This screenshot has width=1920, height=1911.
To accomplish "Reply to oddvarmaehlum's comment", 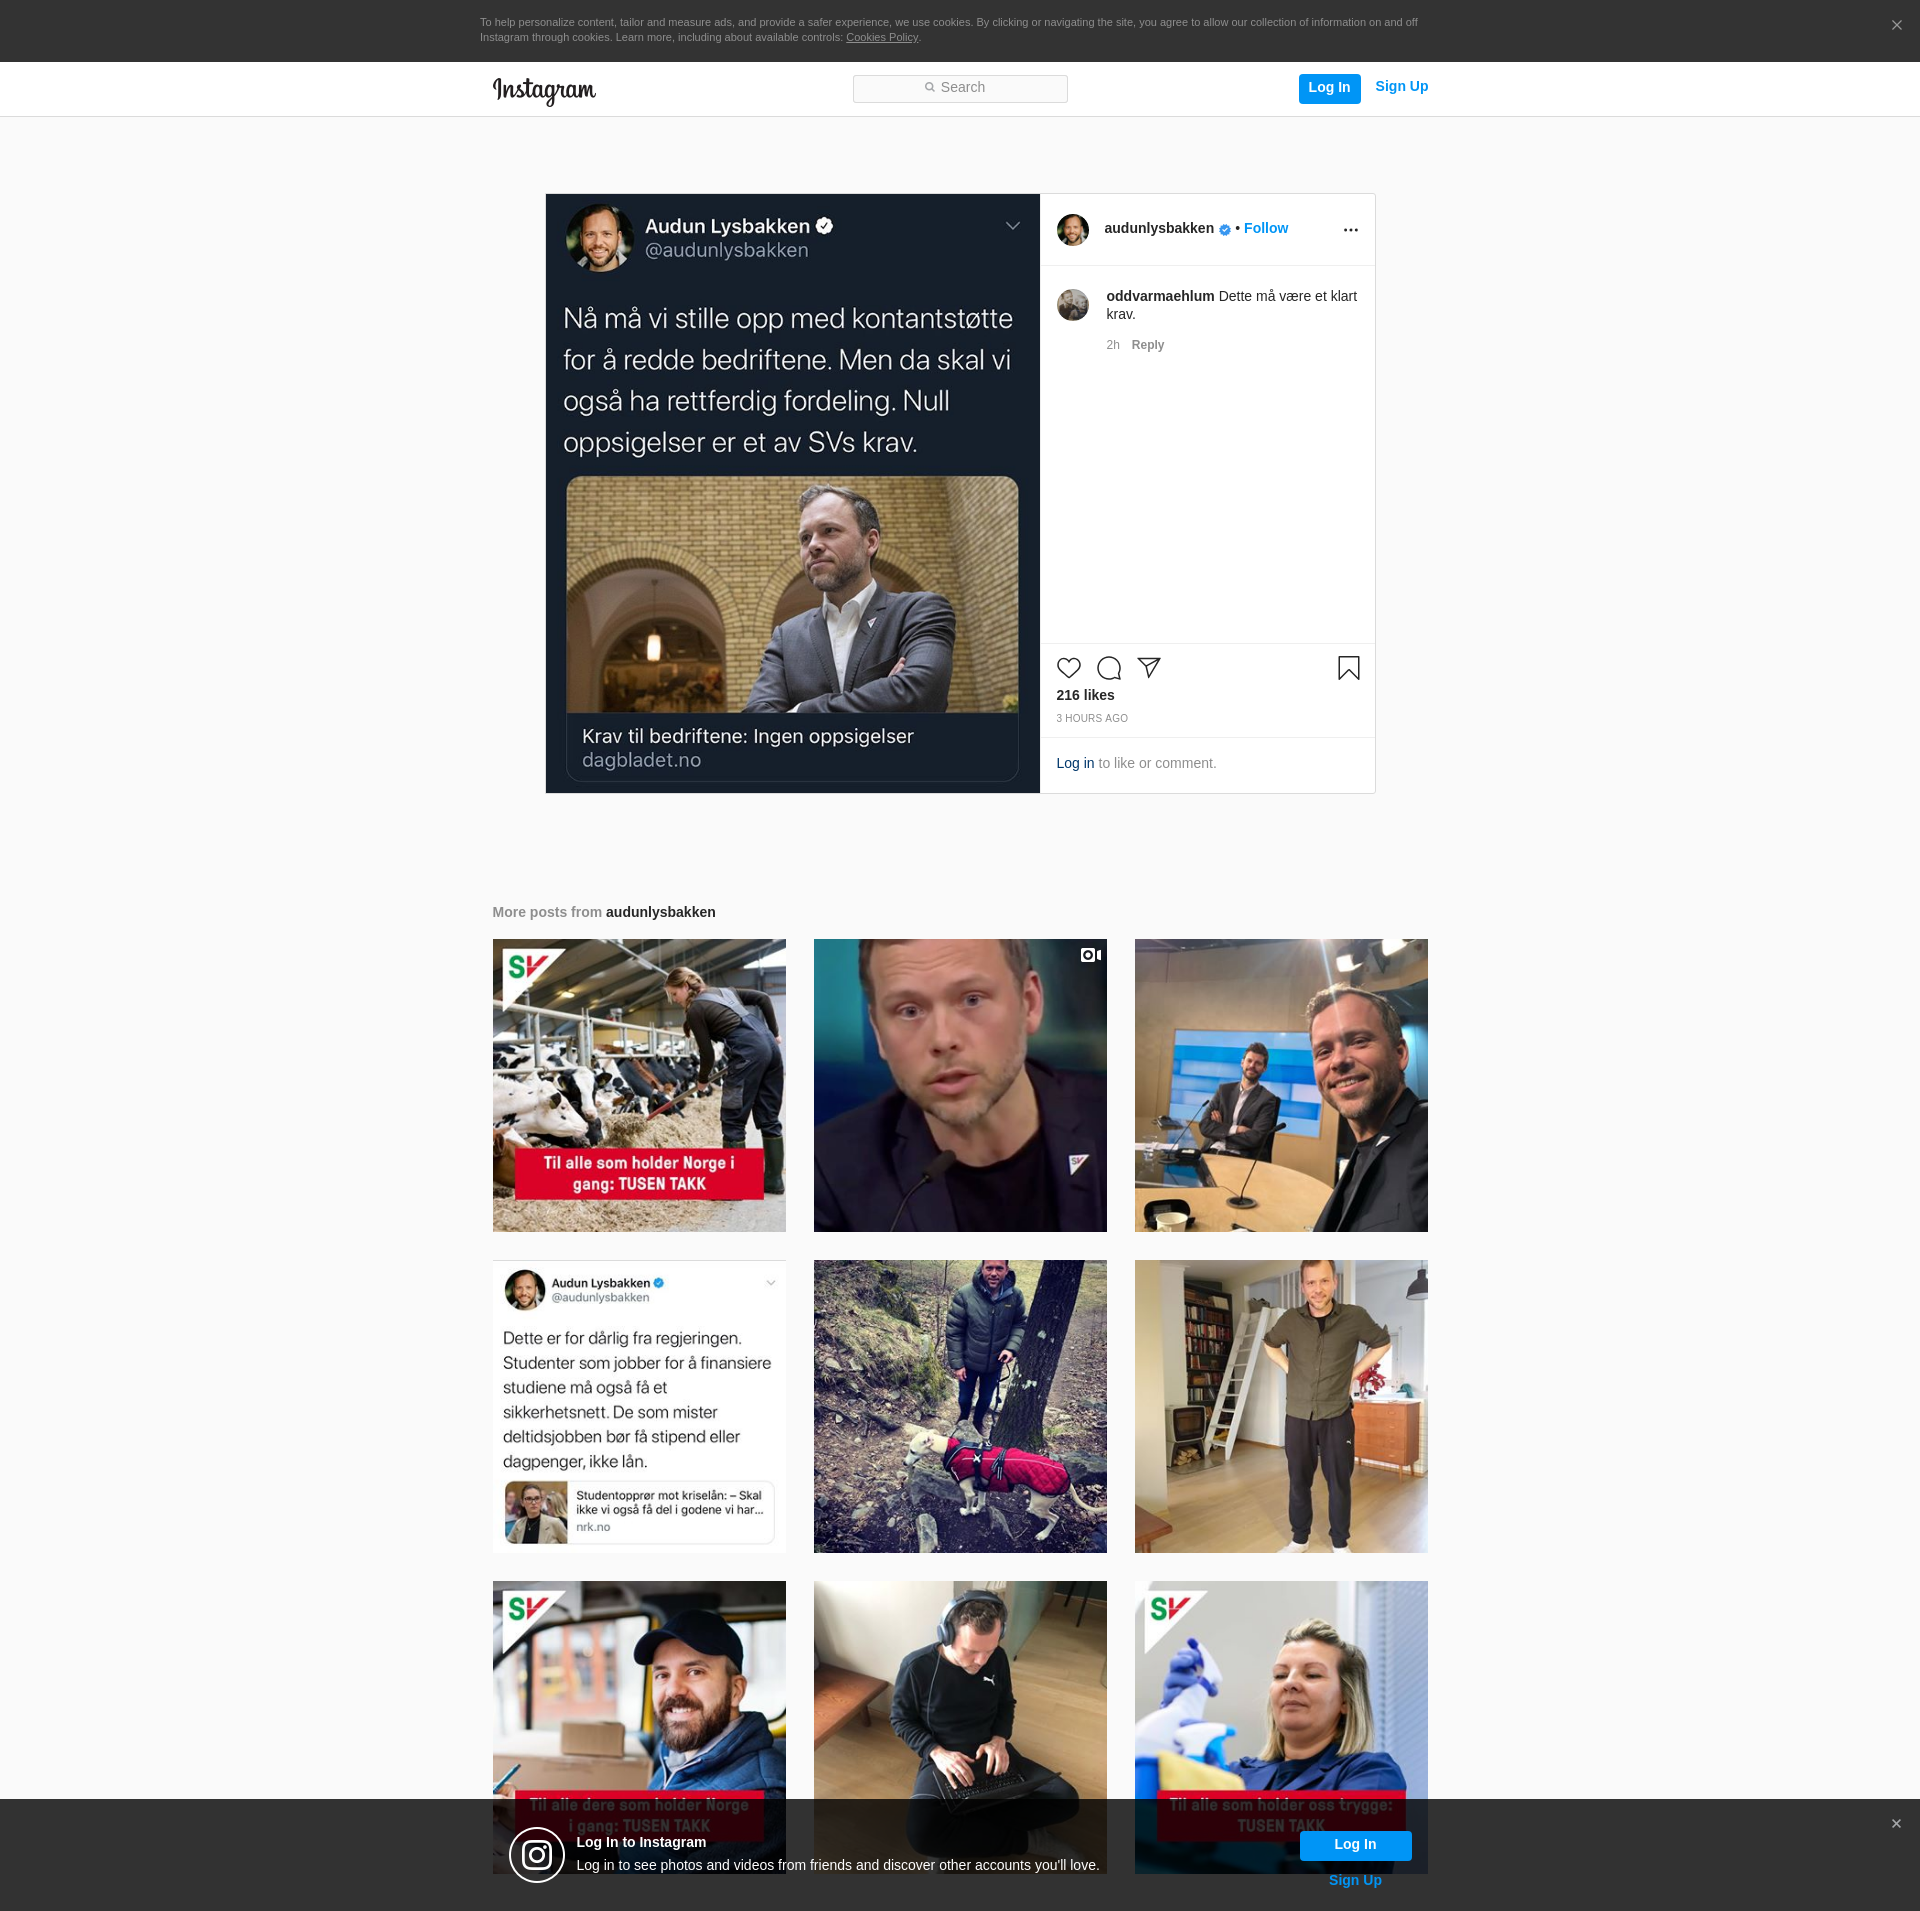I will [x=1147, y=345].
